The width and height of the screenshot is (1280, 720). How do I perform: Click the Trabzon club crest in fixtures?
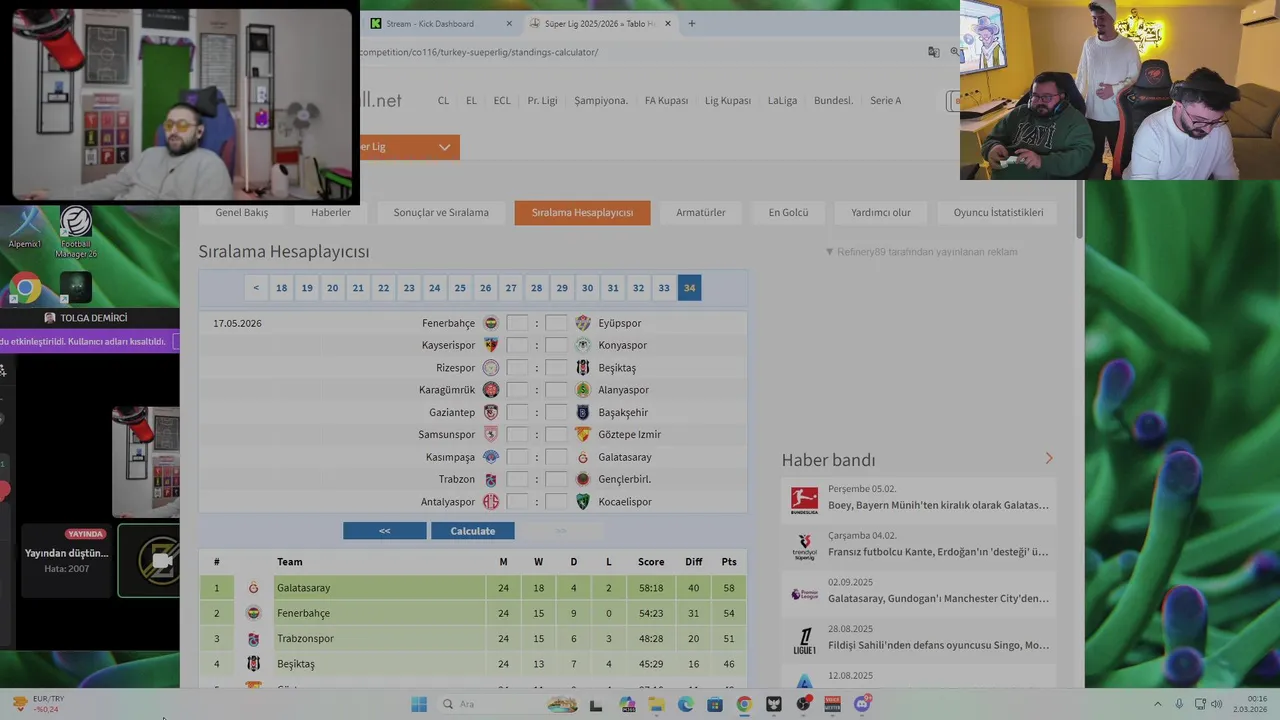point(491,479)
